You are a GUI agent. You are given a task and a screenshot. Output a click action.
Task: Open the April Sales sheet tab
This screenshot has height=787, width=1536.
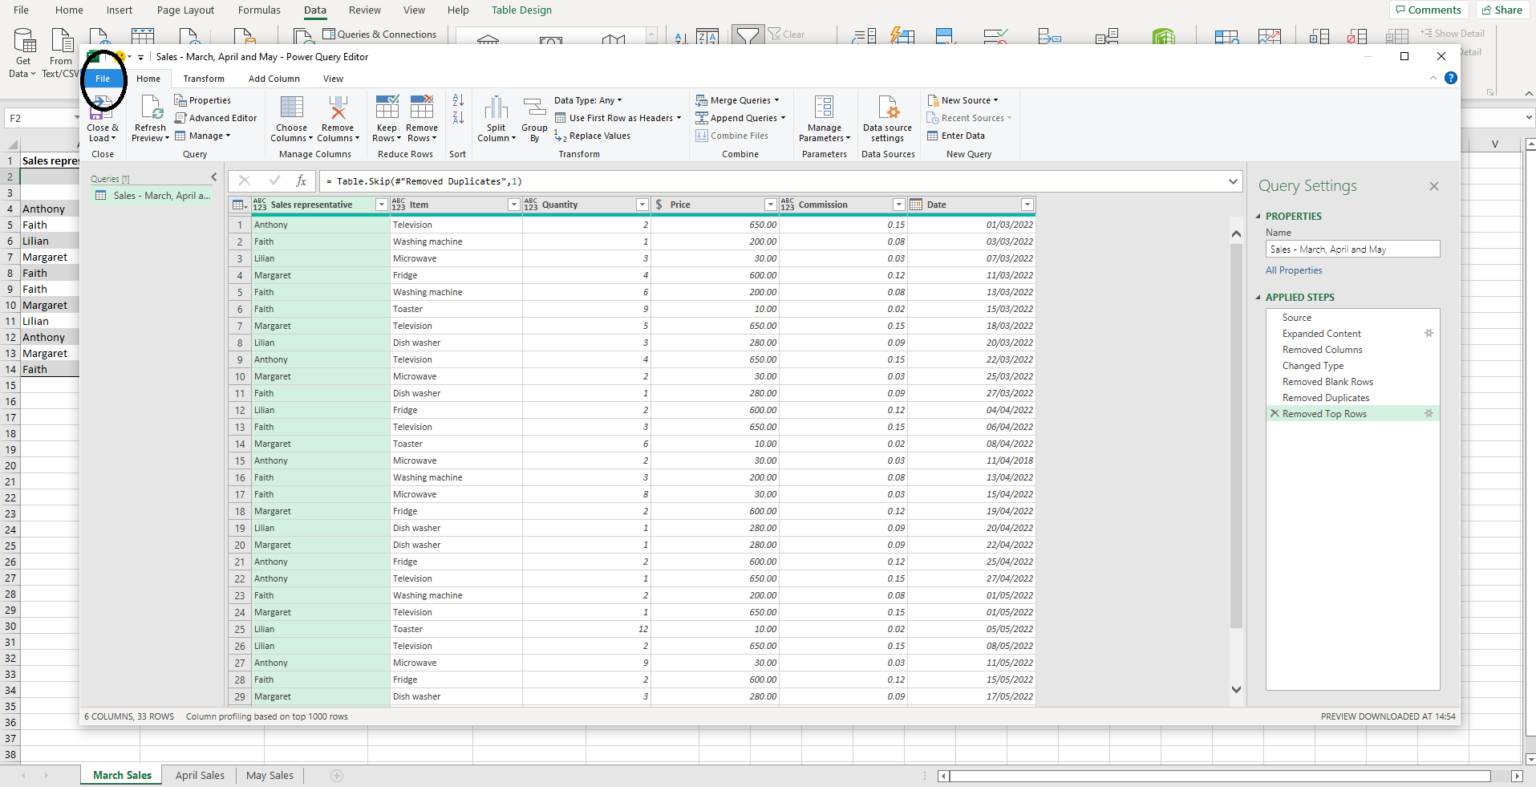[x=199, y=775]
